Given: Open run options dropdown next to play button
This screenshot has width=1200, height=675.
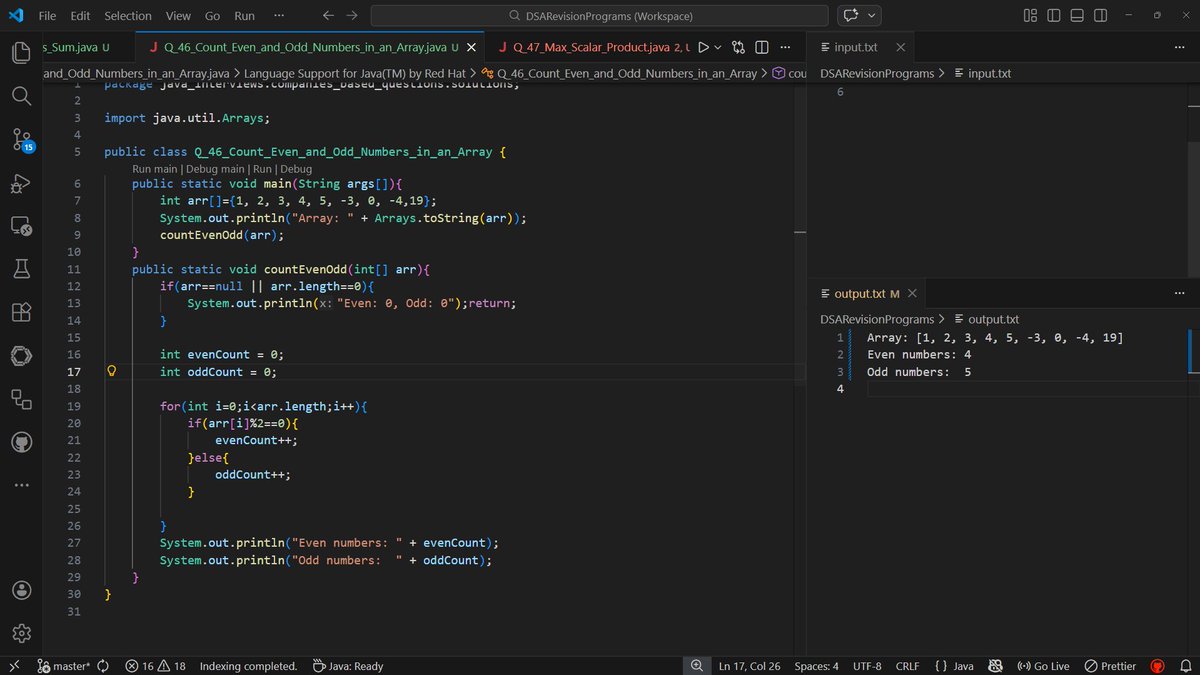Looking at the screenshot, I should 718,47.
